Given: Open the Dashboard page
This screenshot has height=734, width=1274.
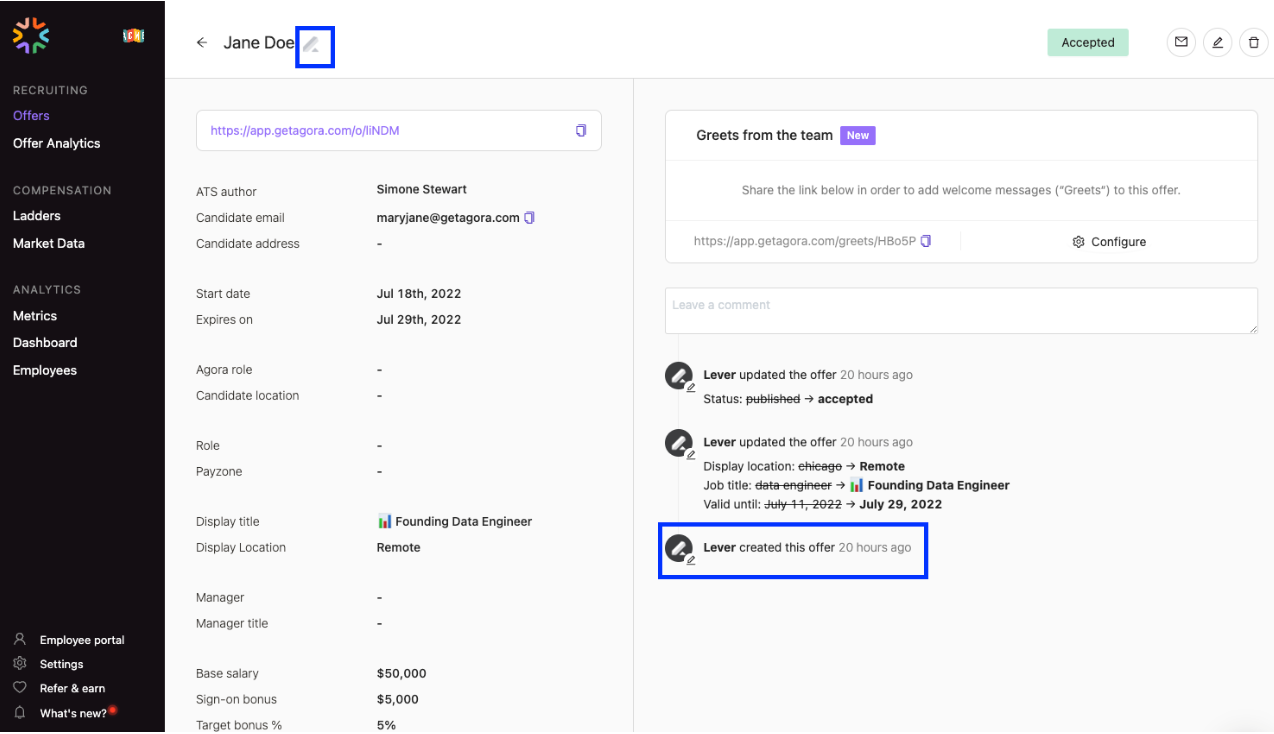Looking at the screenshot, I should pos(45,342).
